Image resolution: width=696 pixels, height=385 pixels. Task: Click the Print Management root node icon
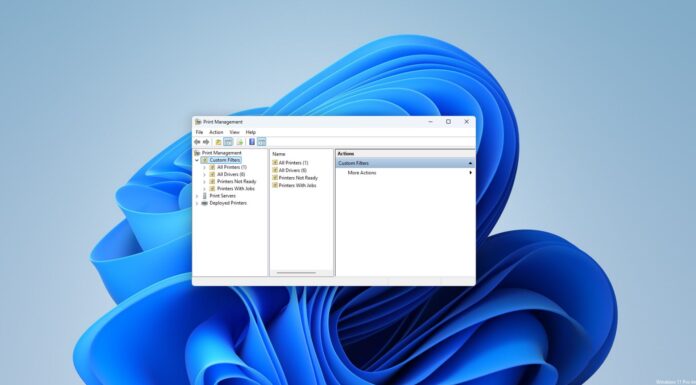(x=198, y=153)
